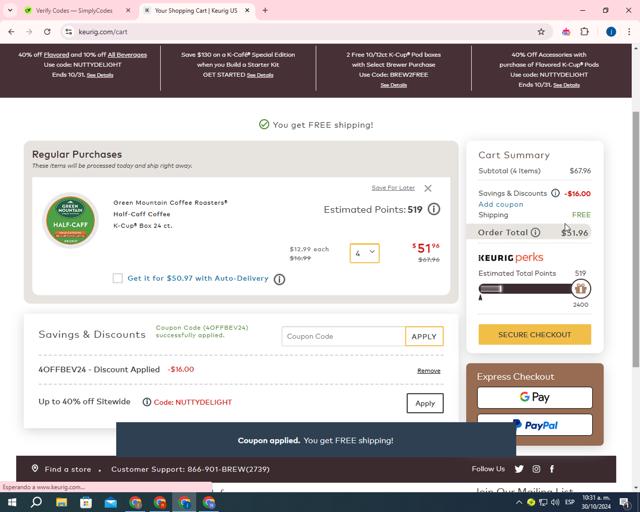This screenshot has width=640, height=512.
Task: Open Auto-Delivery info icon
Action: 279,279
